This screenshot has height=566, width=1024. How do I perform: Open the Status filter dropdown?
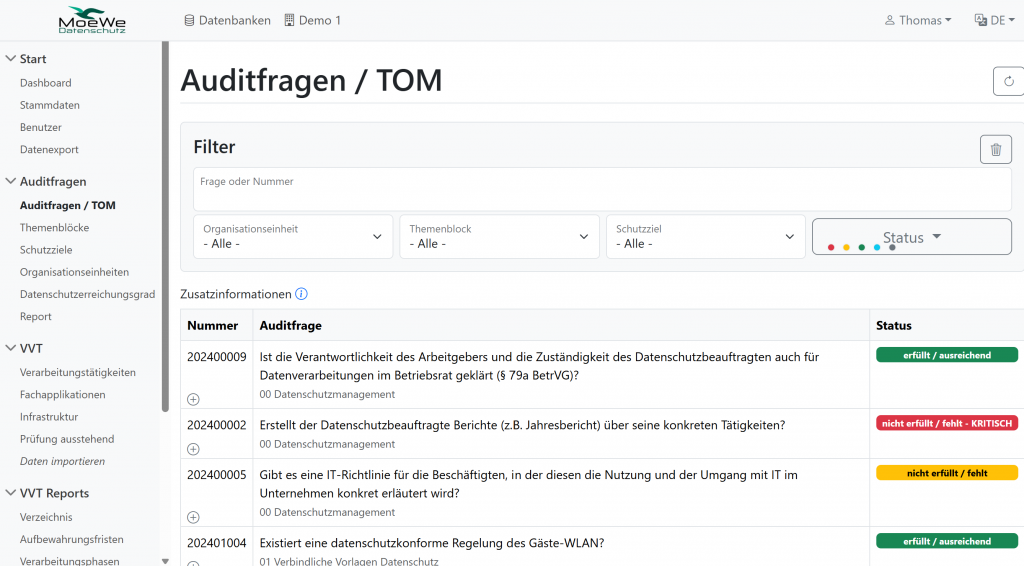911,237
